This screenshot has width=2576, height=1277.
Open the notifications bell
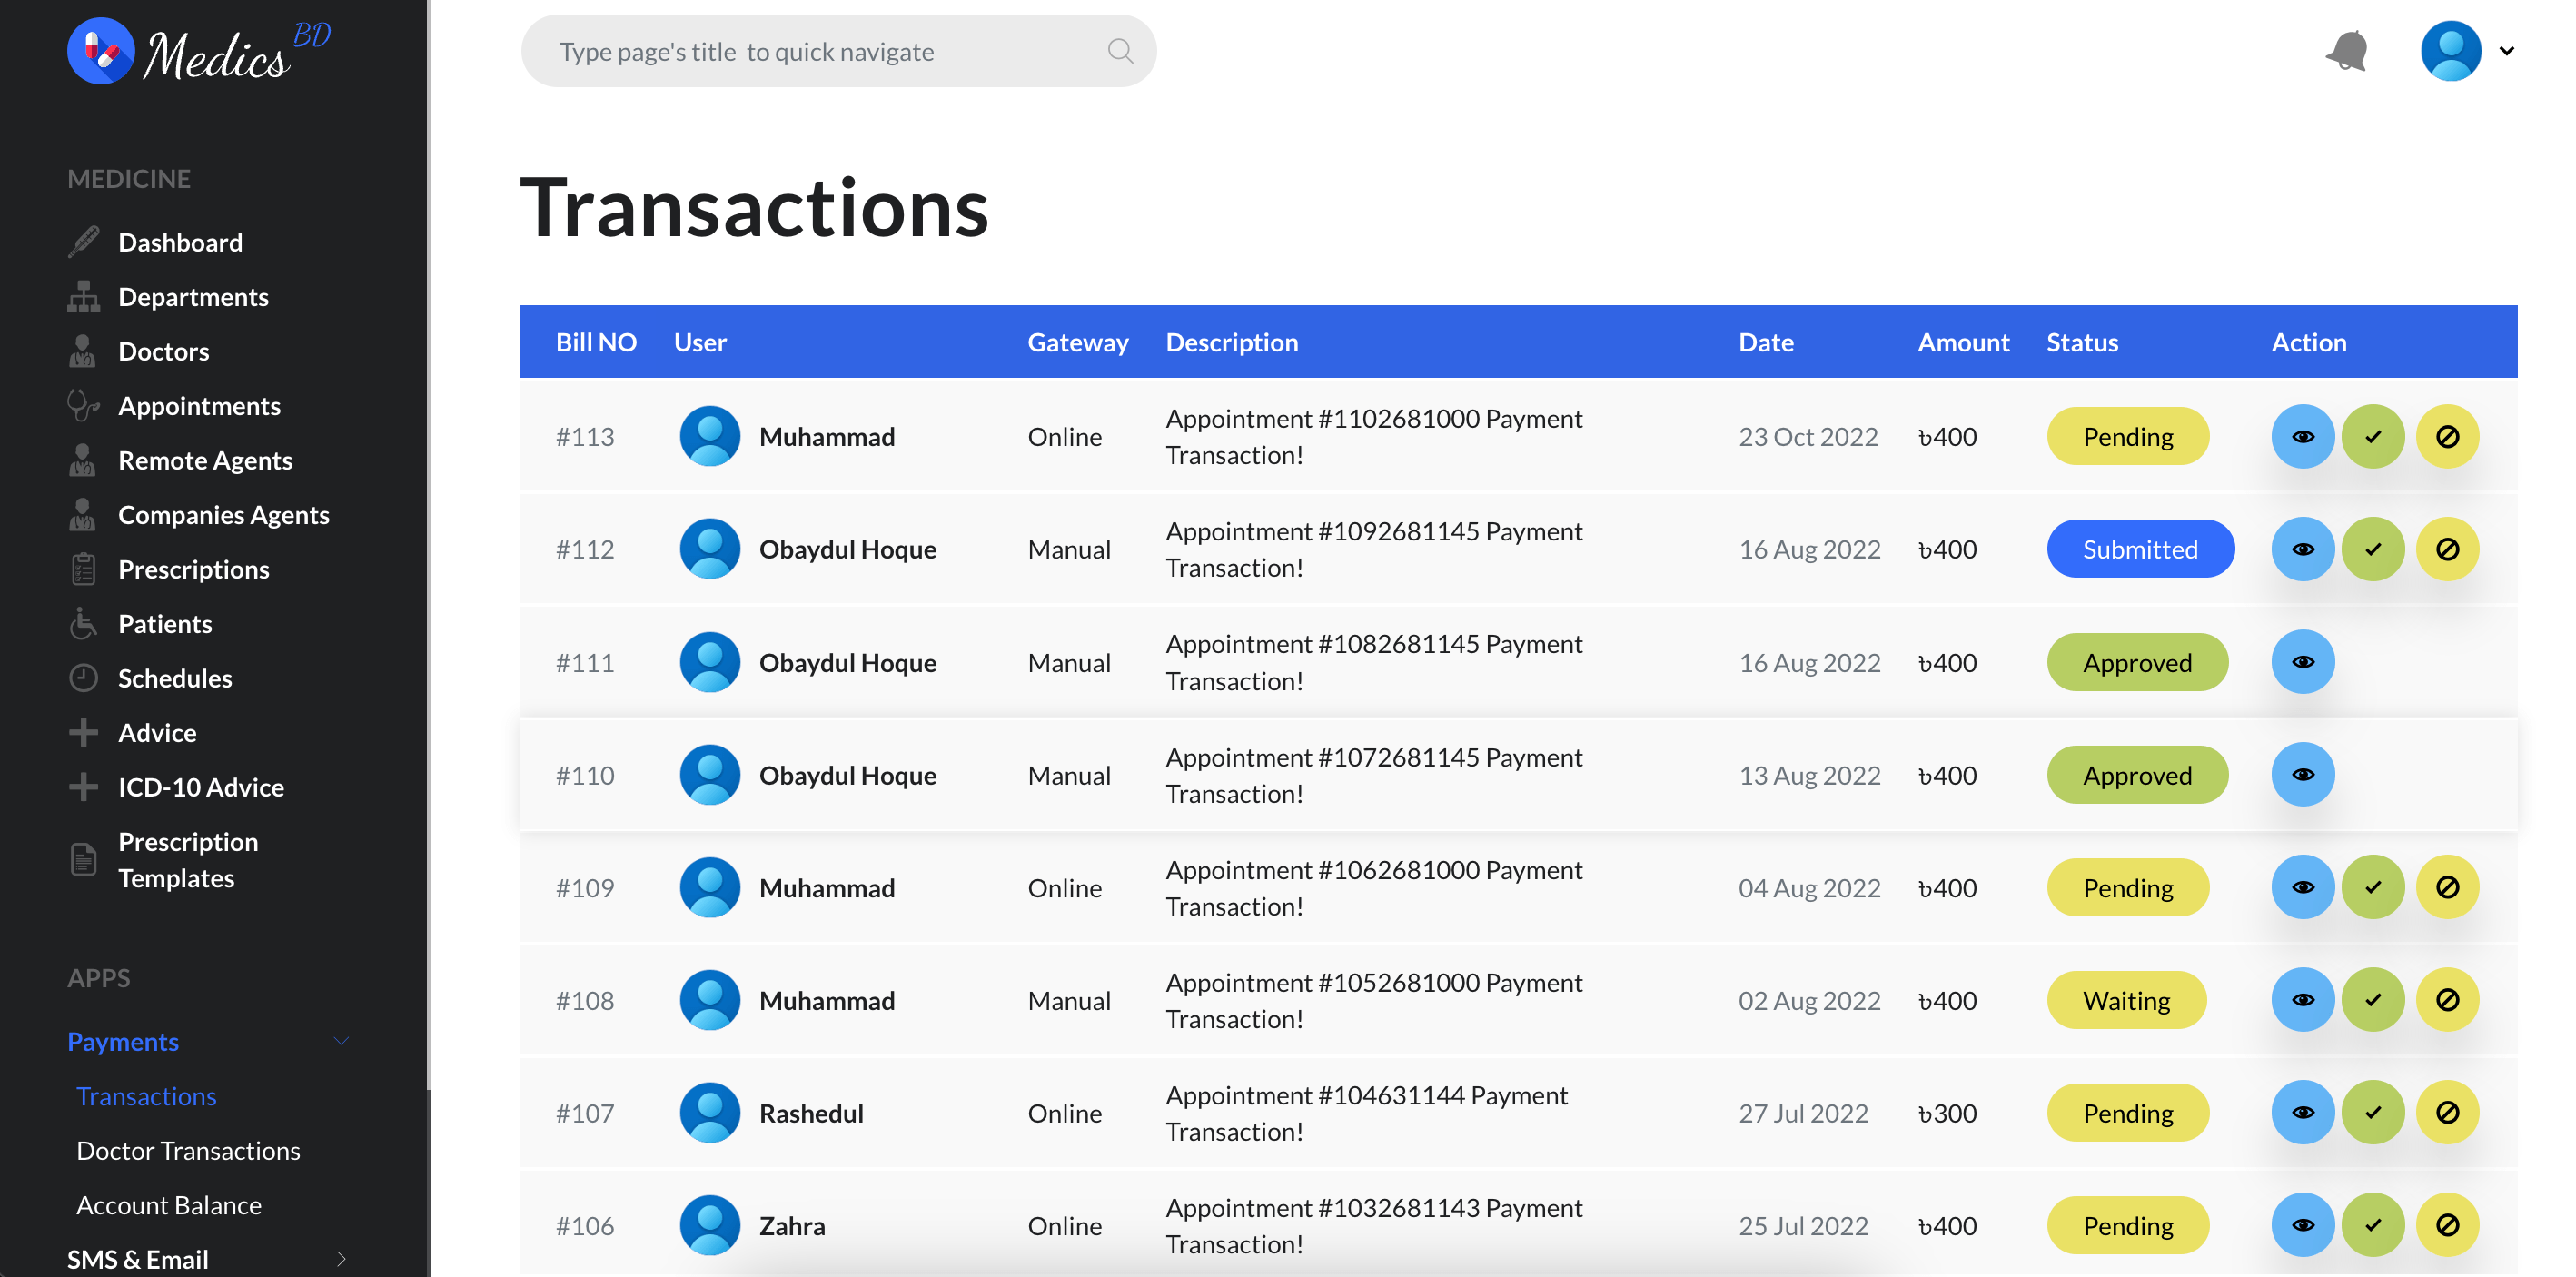pyautogui.click(x=2347, y=51)
